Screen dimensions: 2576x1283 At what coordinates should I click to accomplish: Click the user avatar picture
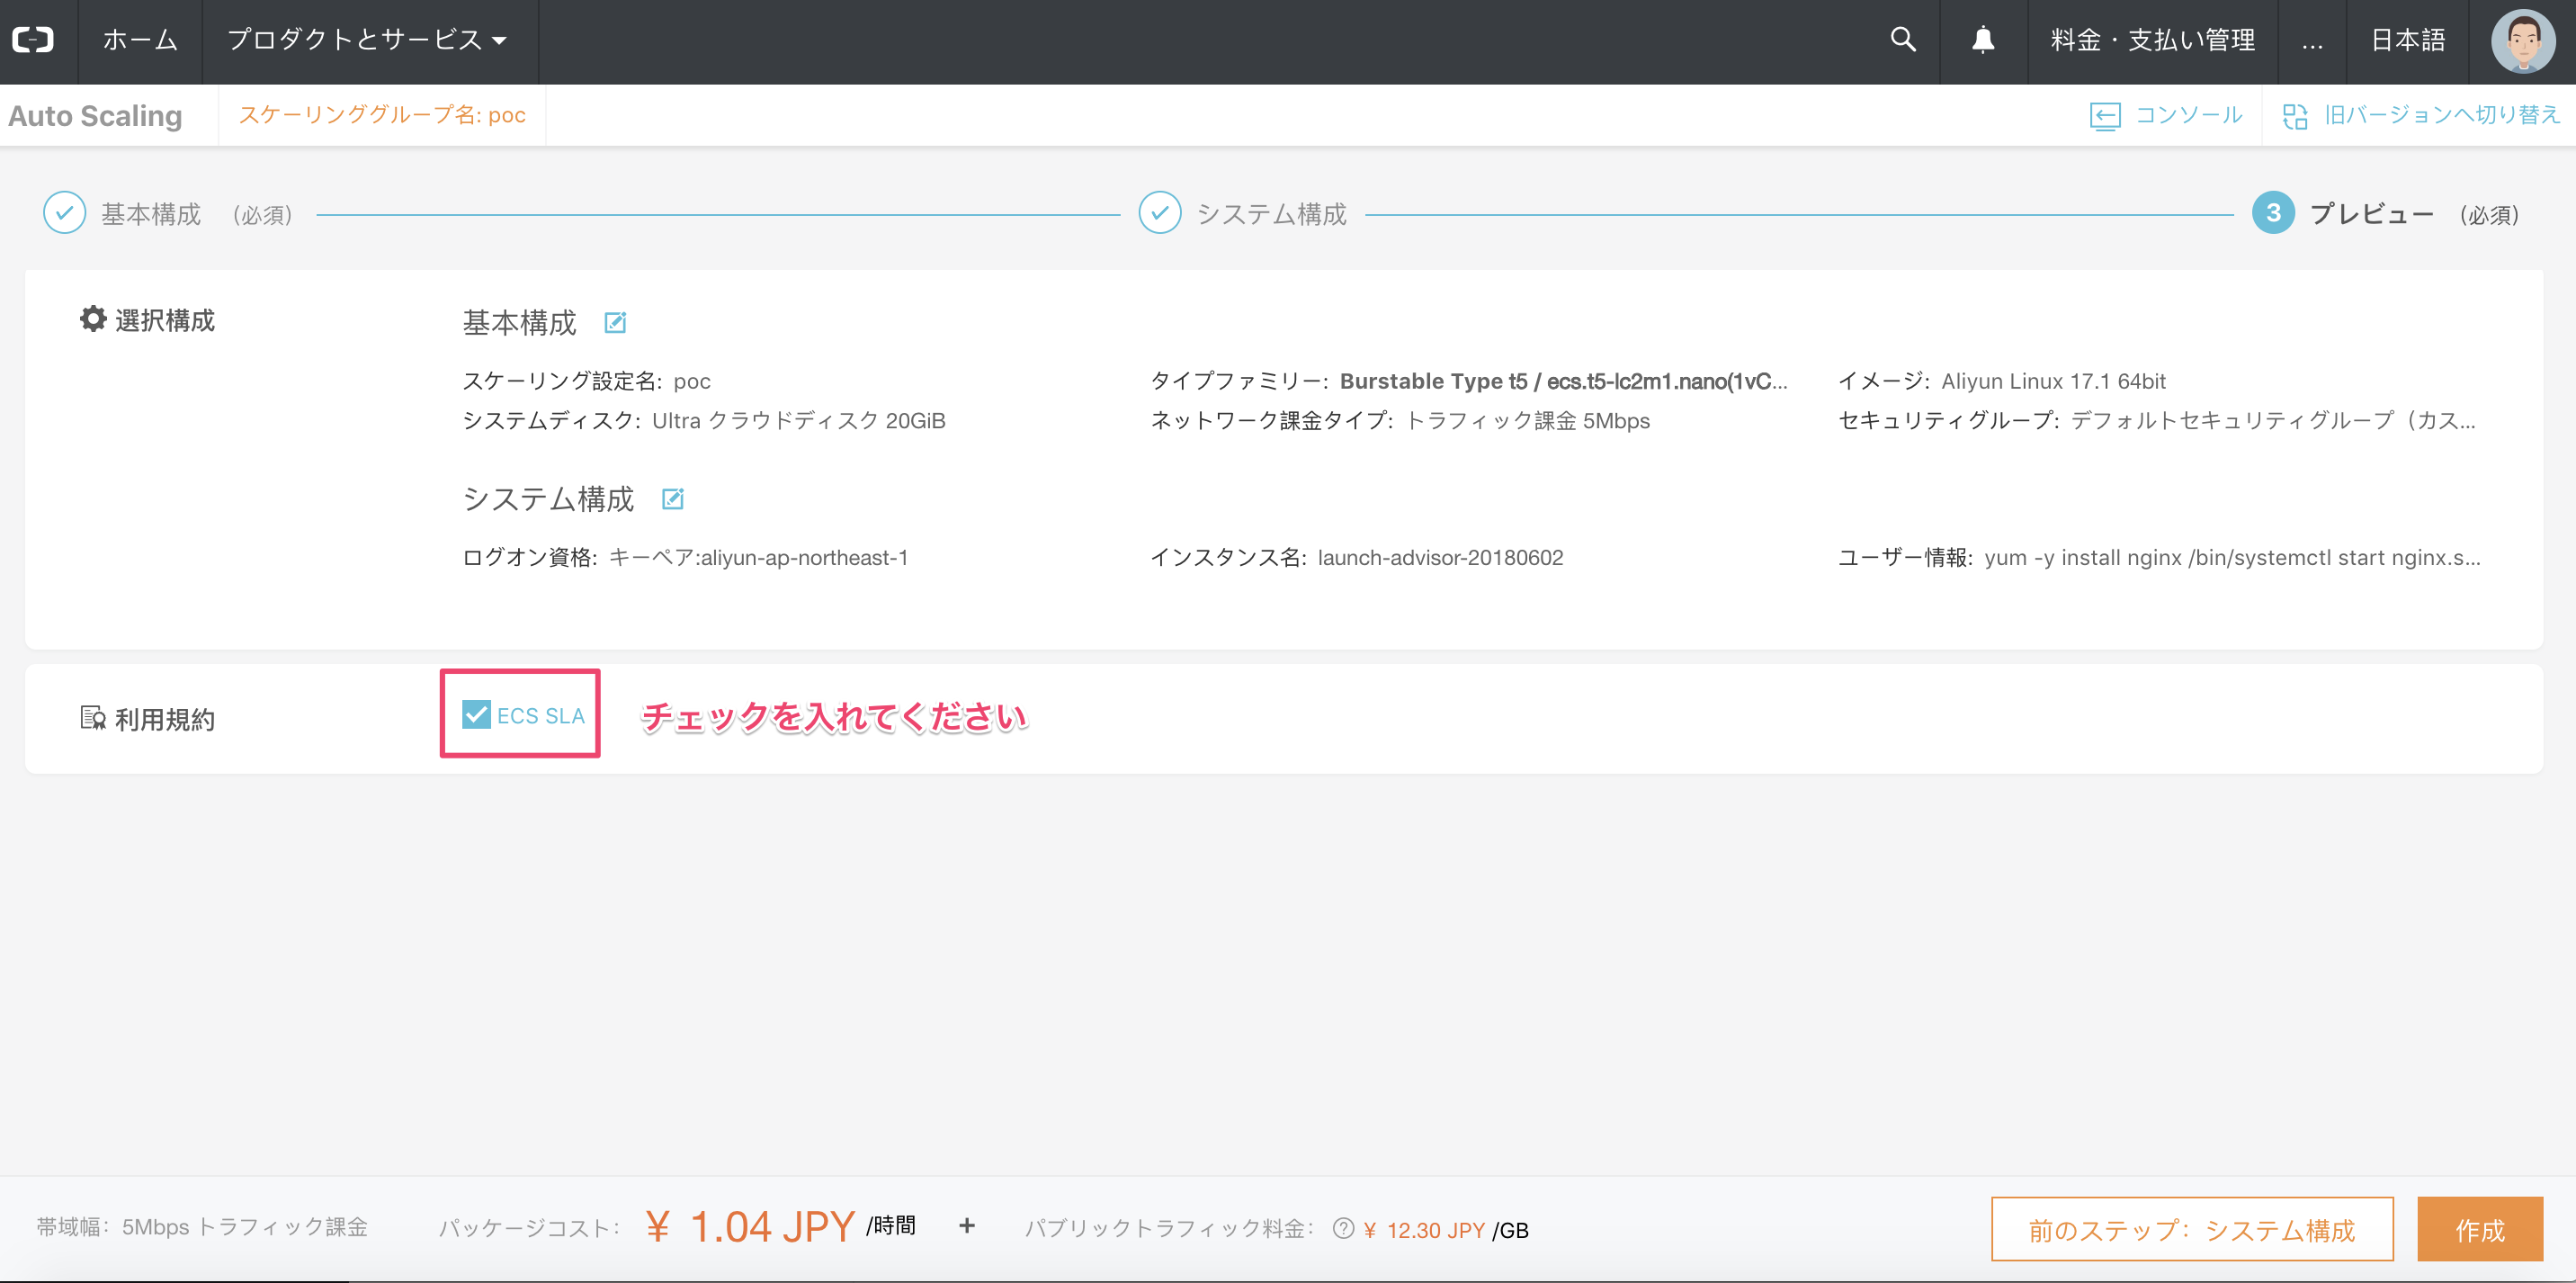pyautogui.click(x=2522, y=41)
